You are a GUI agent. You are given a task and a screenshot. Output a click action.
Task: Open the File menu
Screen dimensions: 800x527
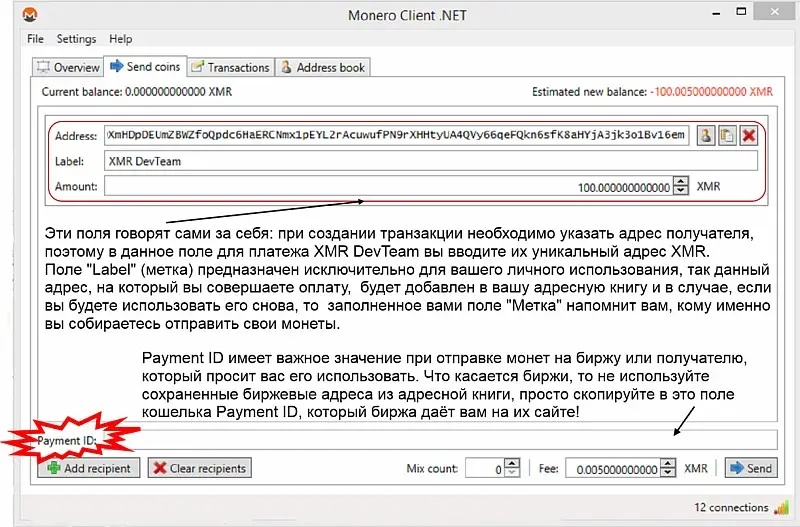[x=35, y=39]
